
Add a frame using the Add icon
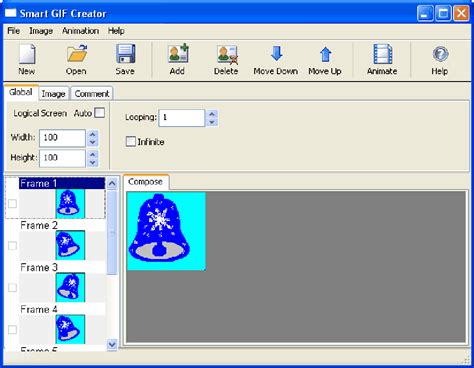tap(178, 53)
